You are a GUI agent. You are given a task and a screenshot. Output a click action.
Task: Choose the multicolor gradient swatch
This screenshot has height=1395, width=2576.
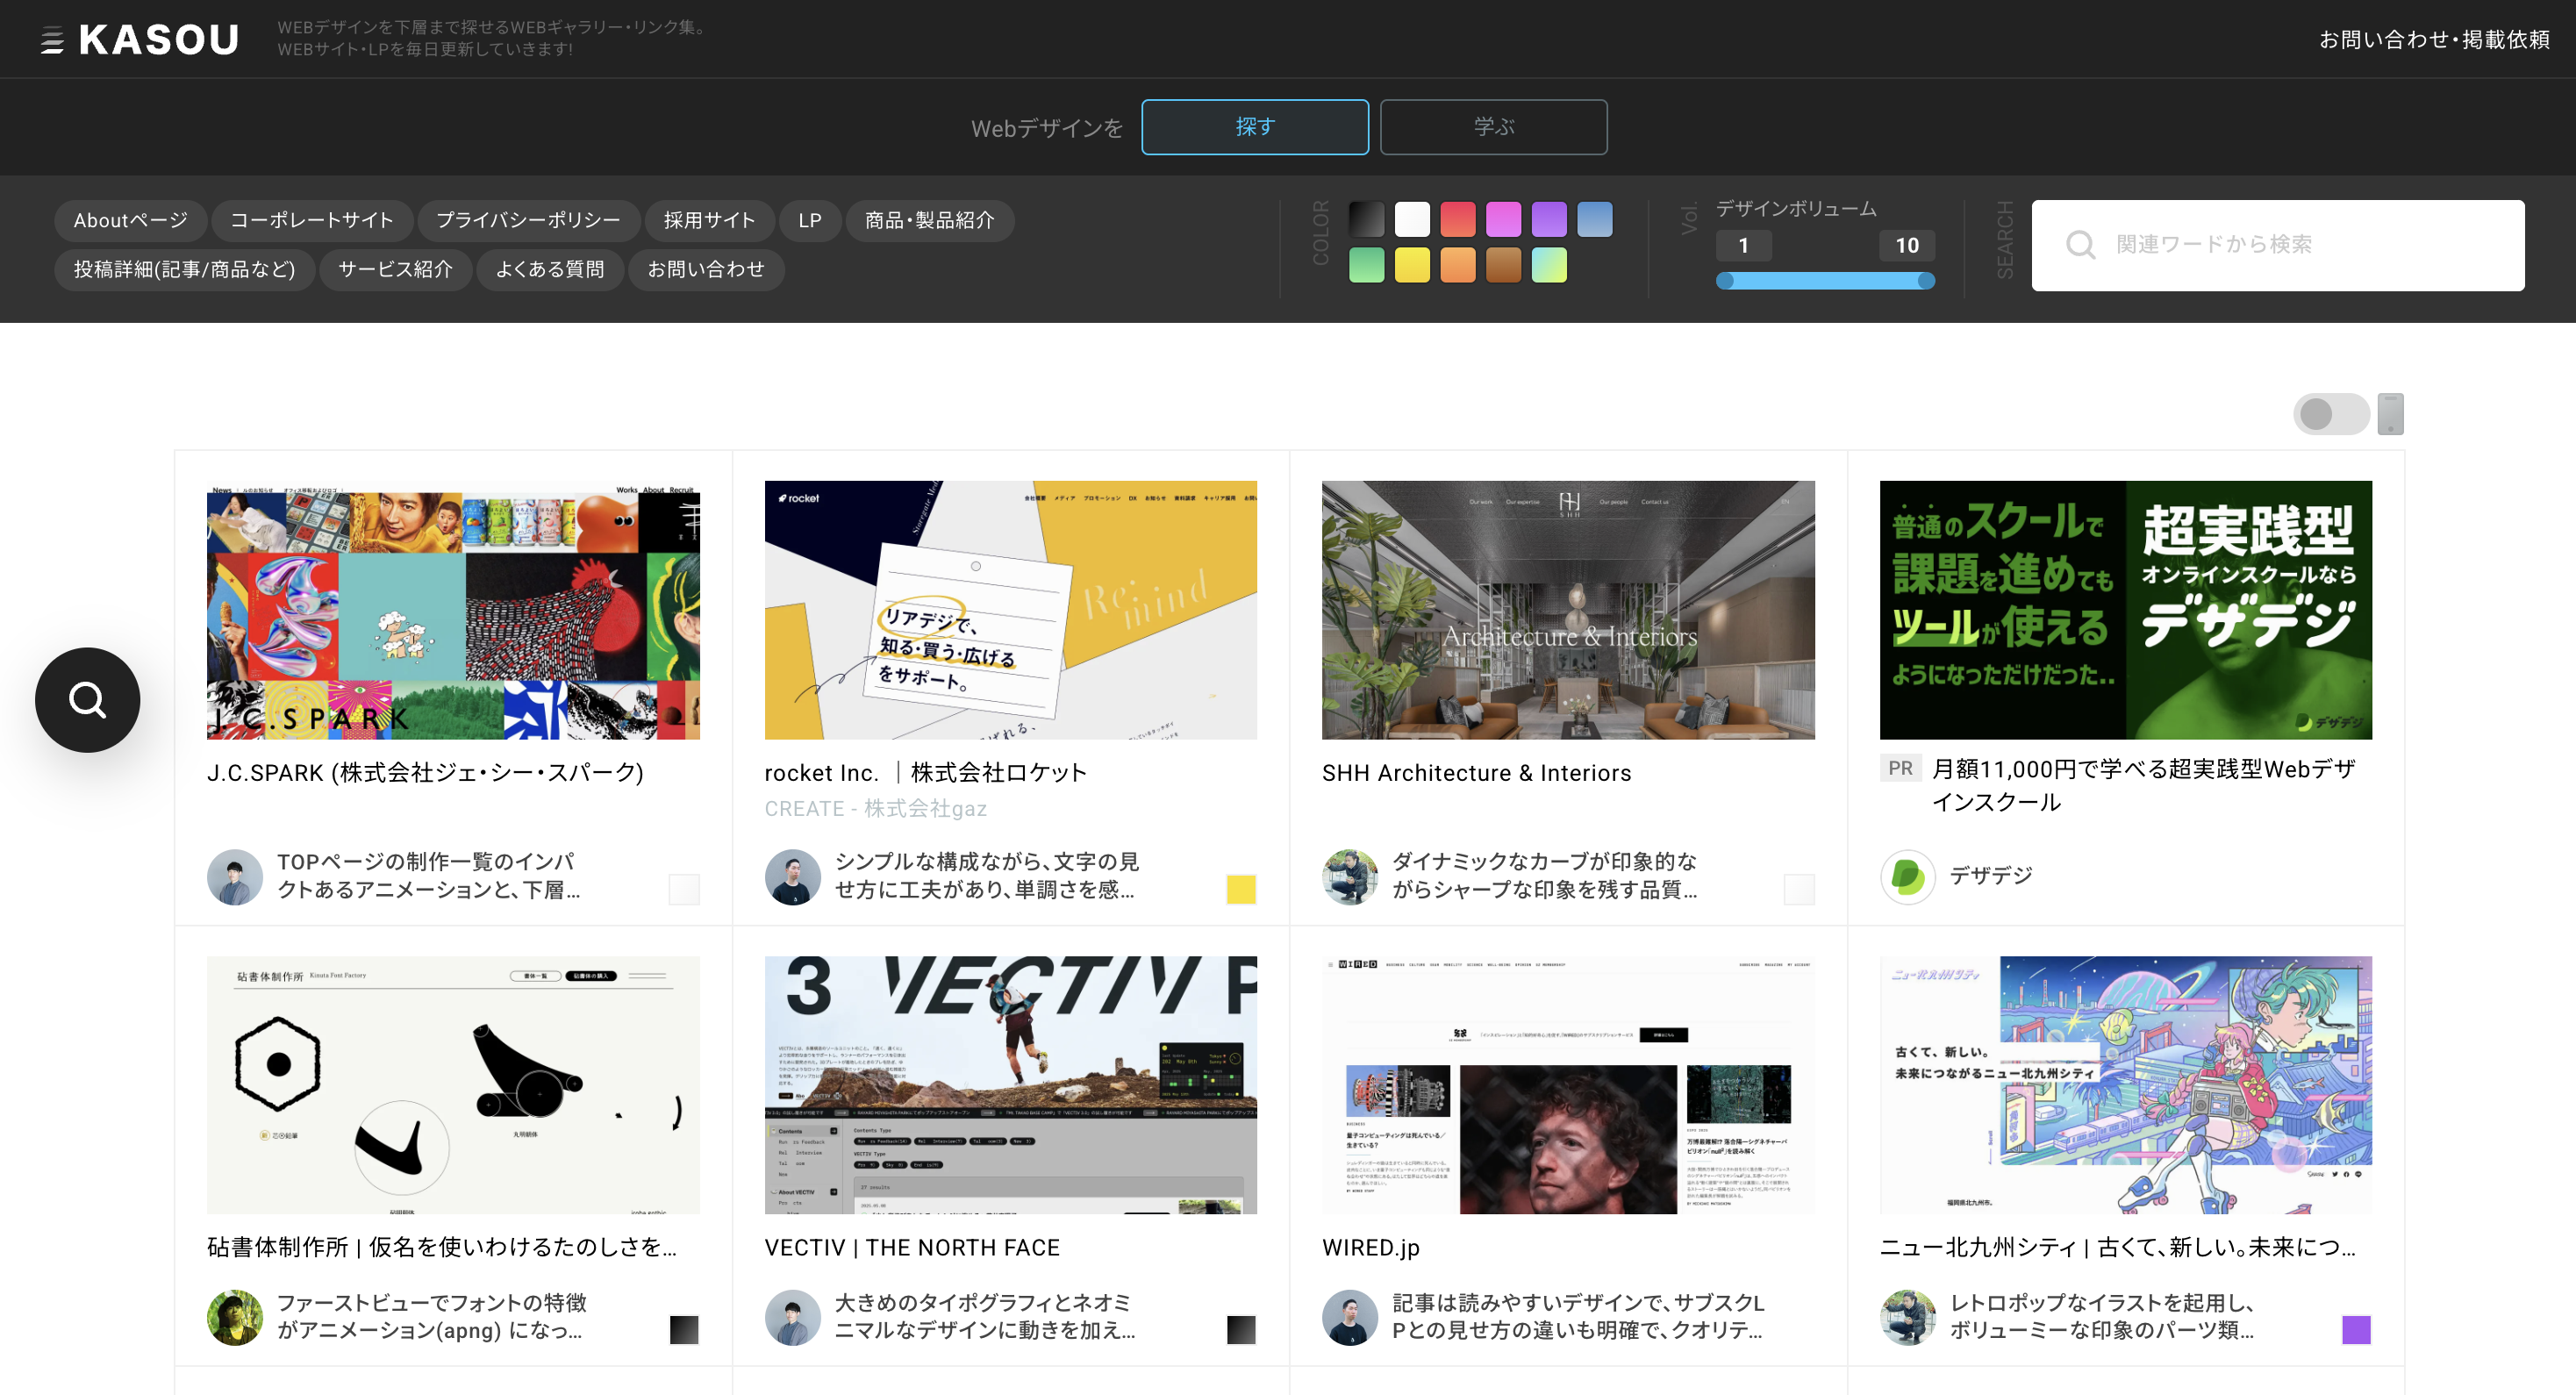tap(1549, 265)
